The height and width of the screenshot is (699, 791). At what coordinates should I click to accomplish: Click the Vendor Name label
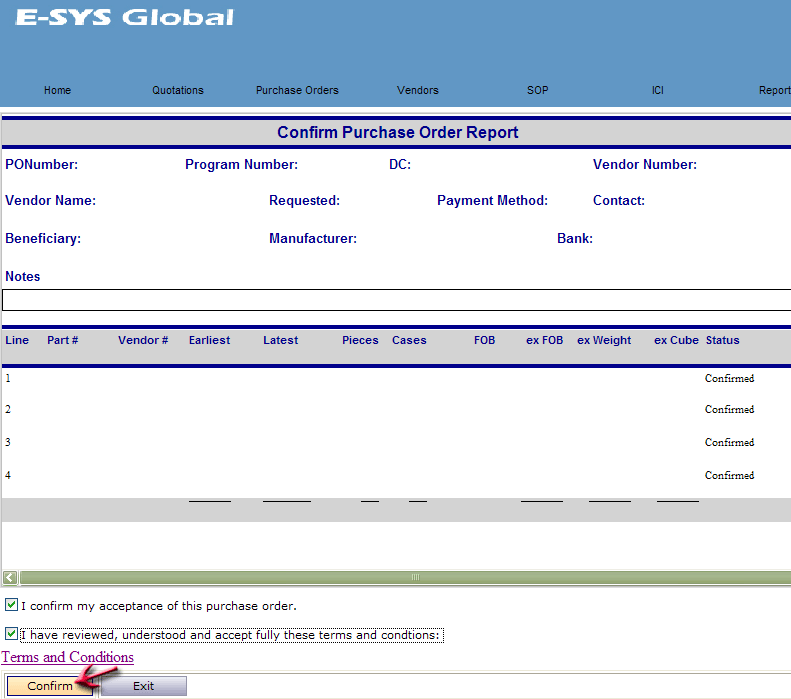[50, 201]
